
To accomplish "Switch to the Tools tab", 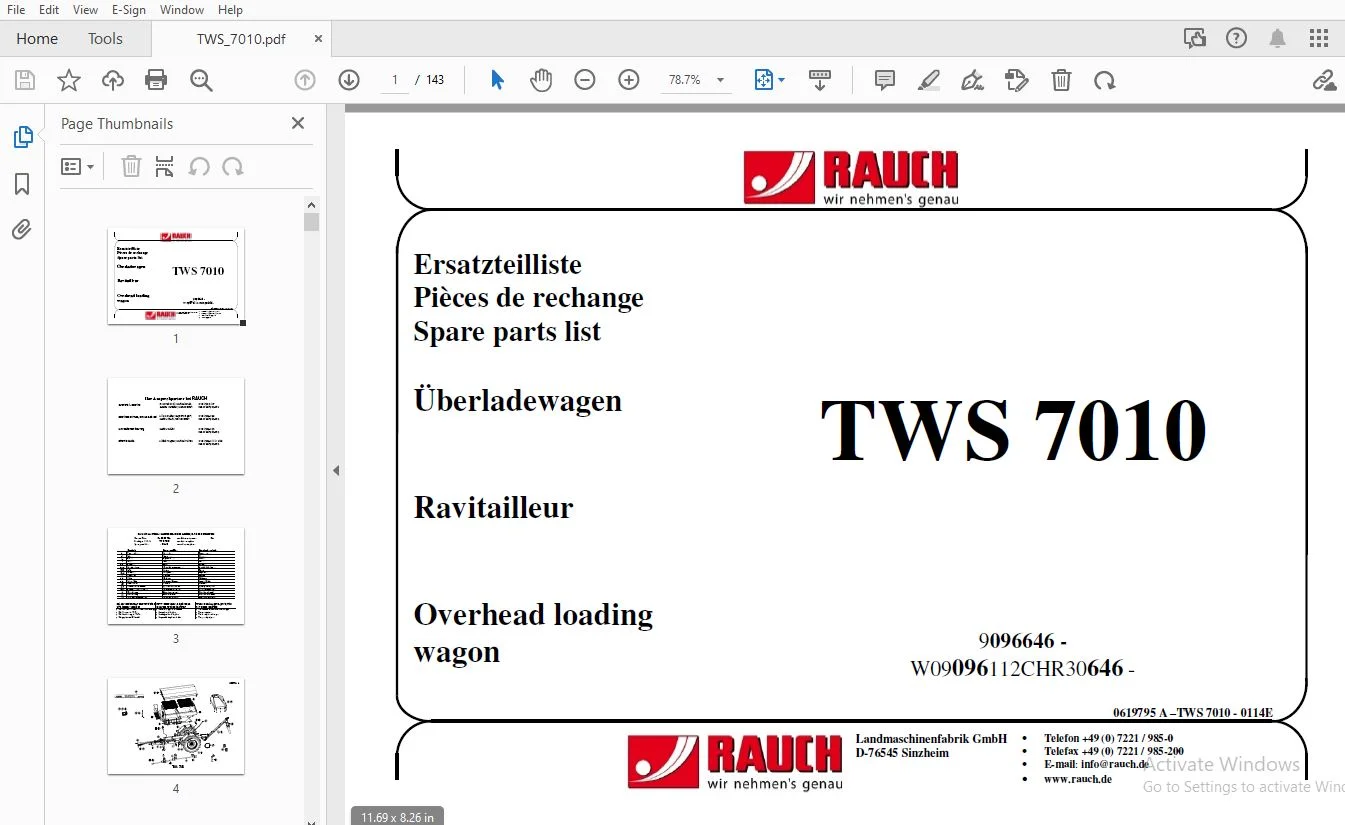I will (x=105, y=39).
